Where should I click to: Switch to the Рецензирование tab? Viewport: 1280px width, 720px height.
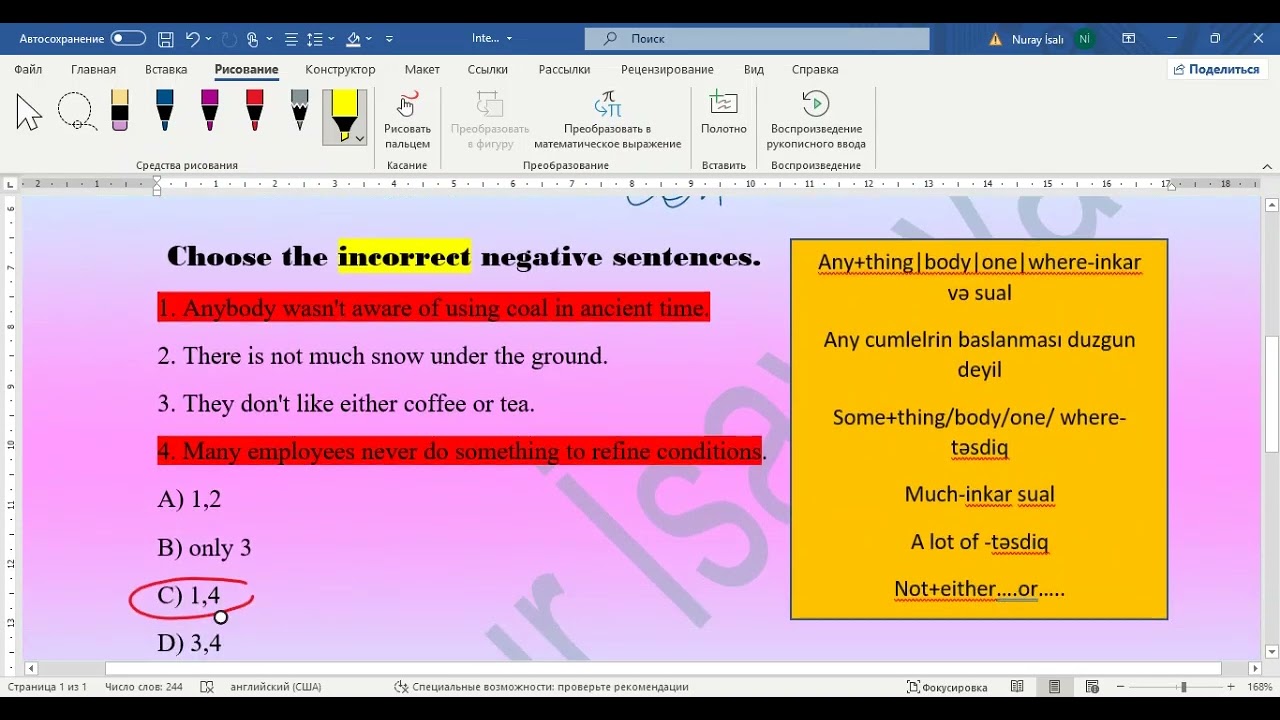667,69
